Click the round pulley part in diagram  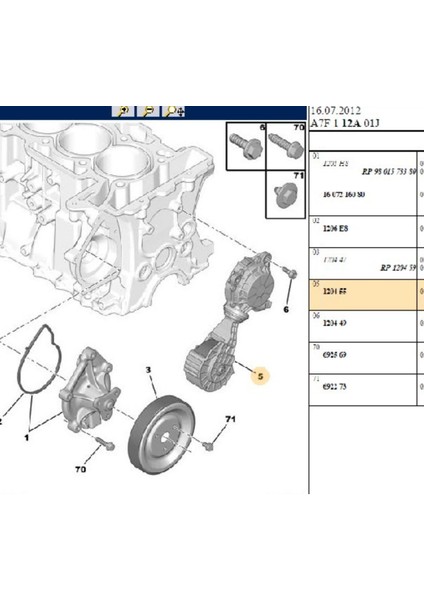[162, 435]
